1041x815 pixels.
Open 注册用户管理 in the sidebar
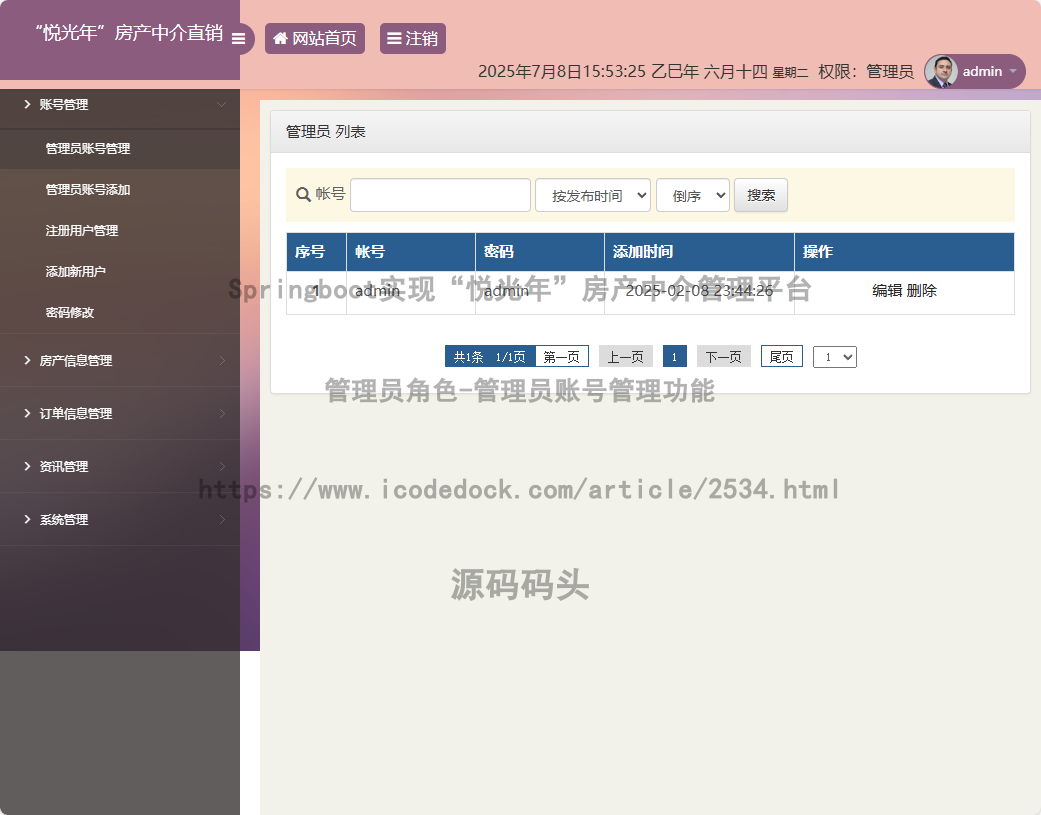coord(120,231)
